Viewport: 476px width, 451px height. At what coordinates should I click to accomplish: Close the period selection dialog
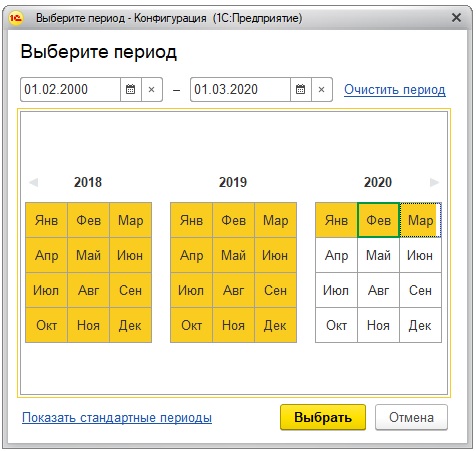tap(456, 17)
